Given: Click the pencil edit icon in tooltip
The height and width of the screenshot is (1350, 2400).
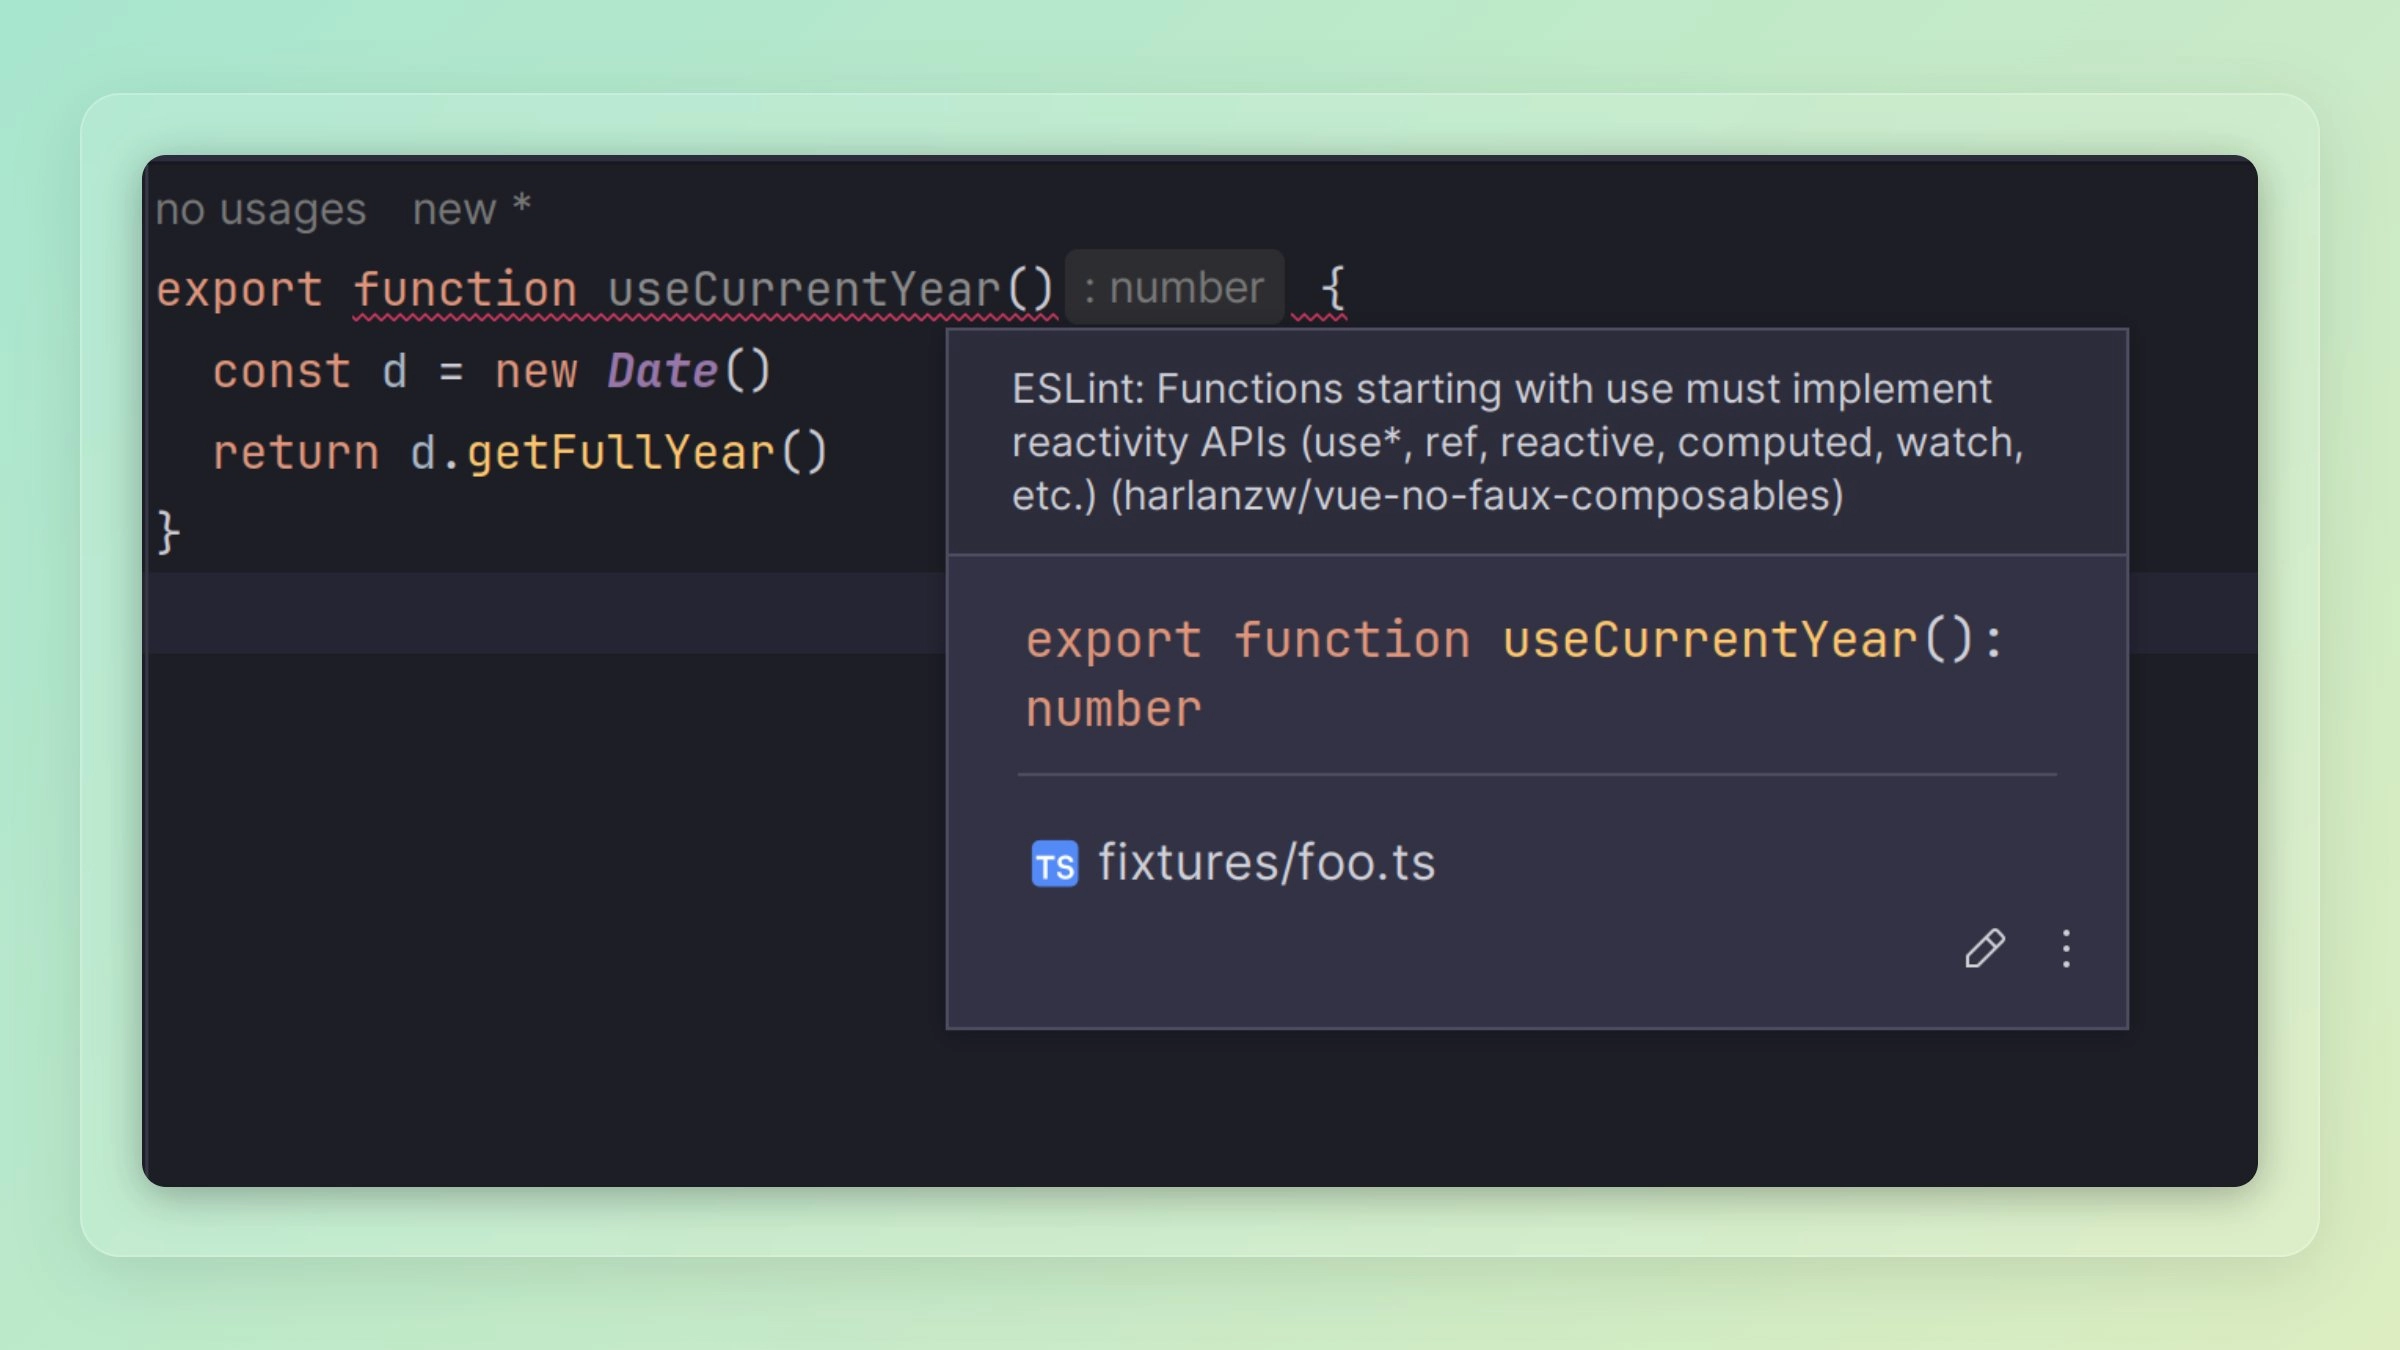Looking at the screenshot, I should (1984, 948).
